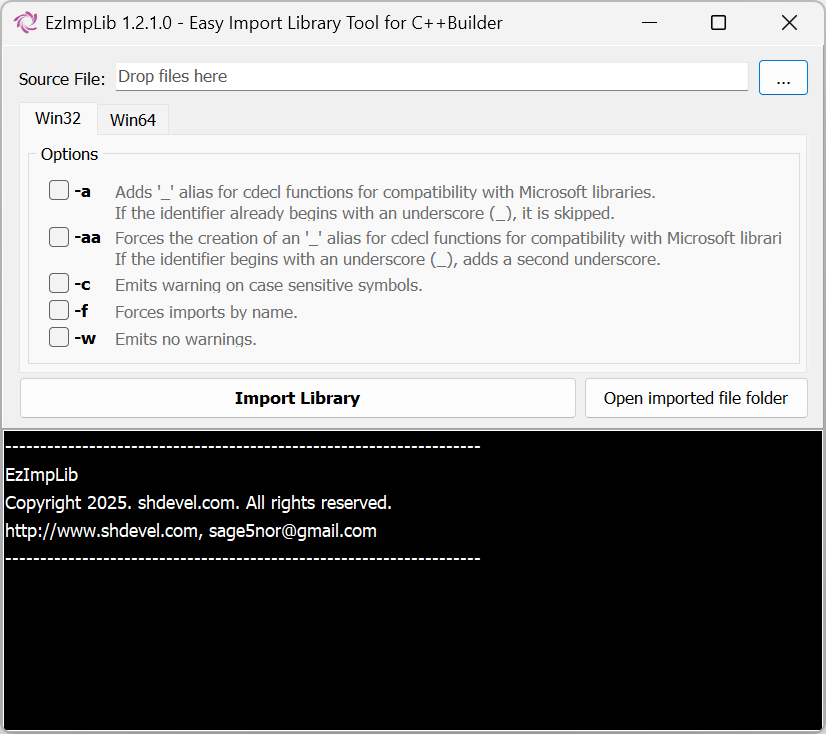This screenshot has height=734, width=826.
Task: Switch to the Win64 tab
Action: (133, 120)
